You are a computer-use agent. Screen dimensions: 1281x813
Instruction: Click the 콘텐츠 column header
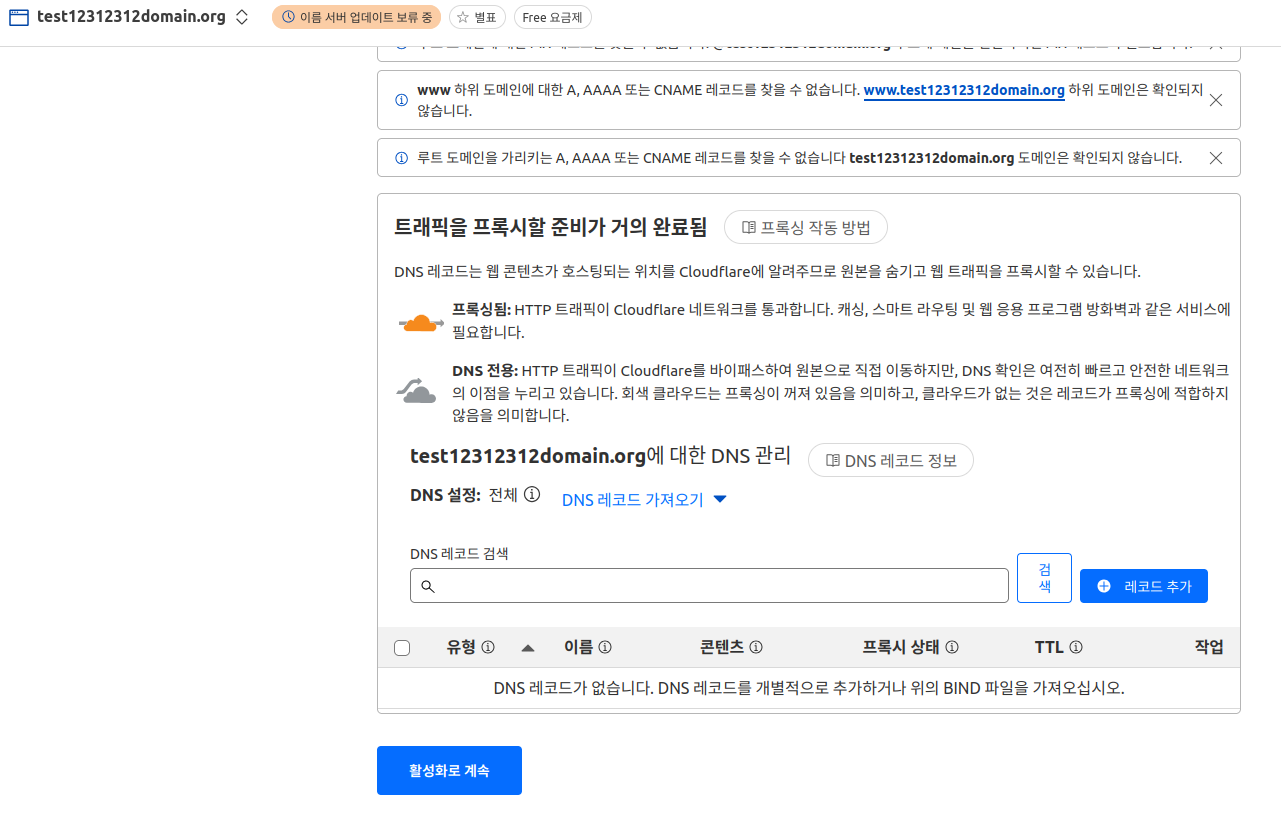pyautogui.click(x=722, y=647)
